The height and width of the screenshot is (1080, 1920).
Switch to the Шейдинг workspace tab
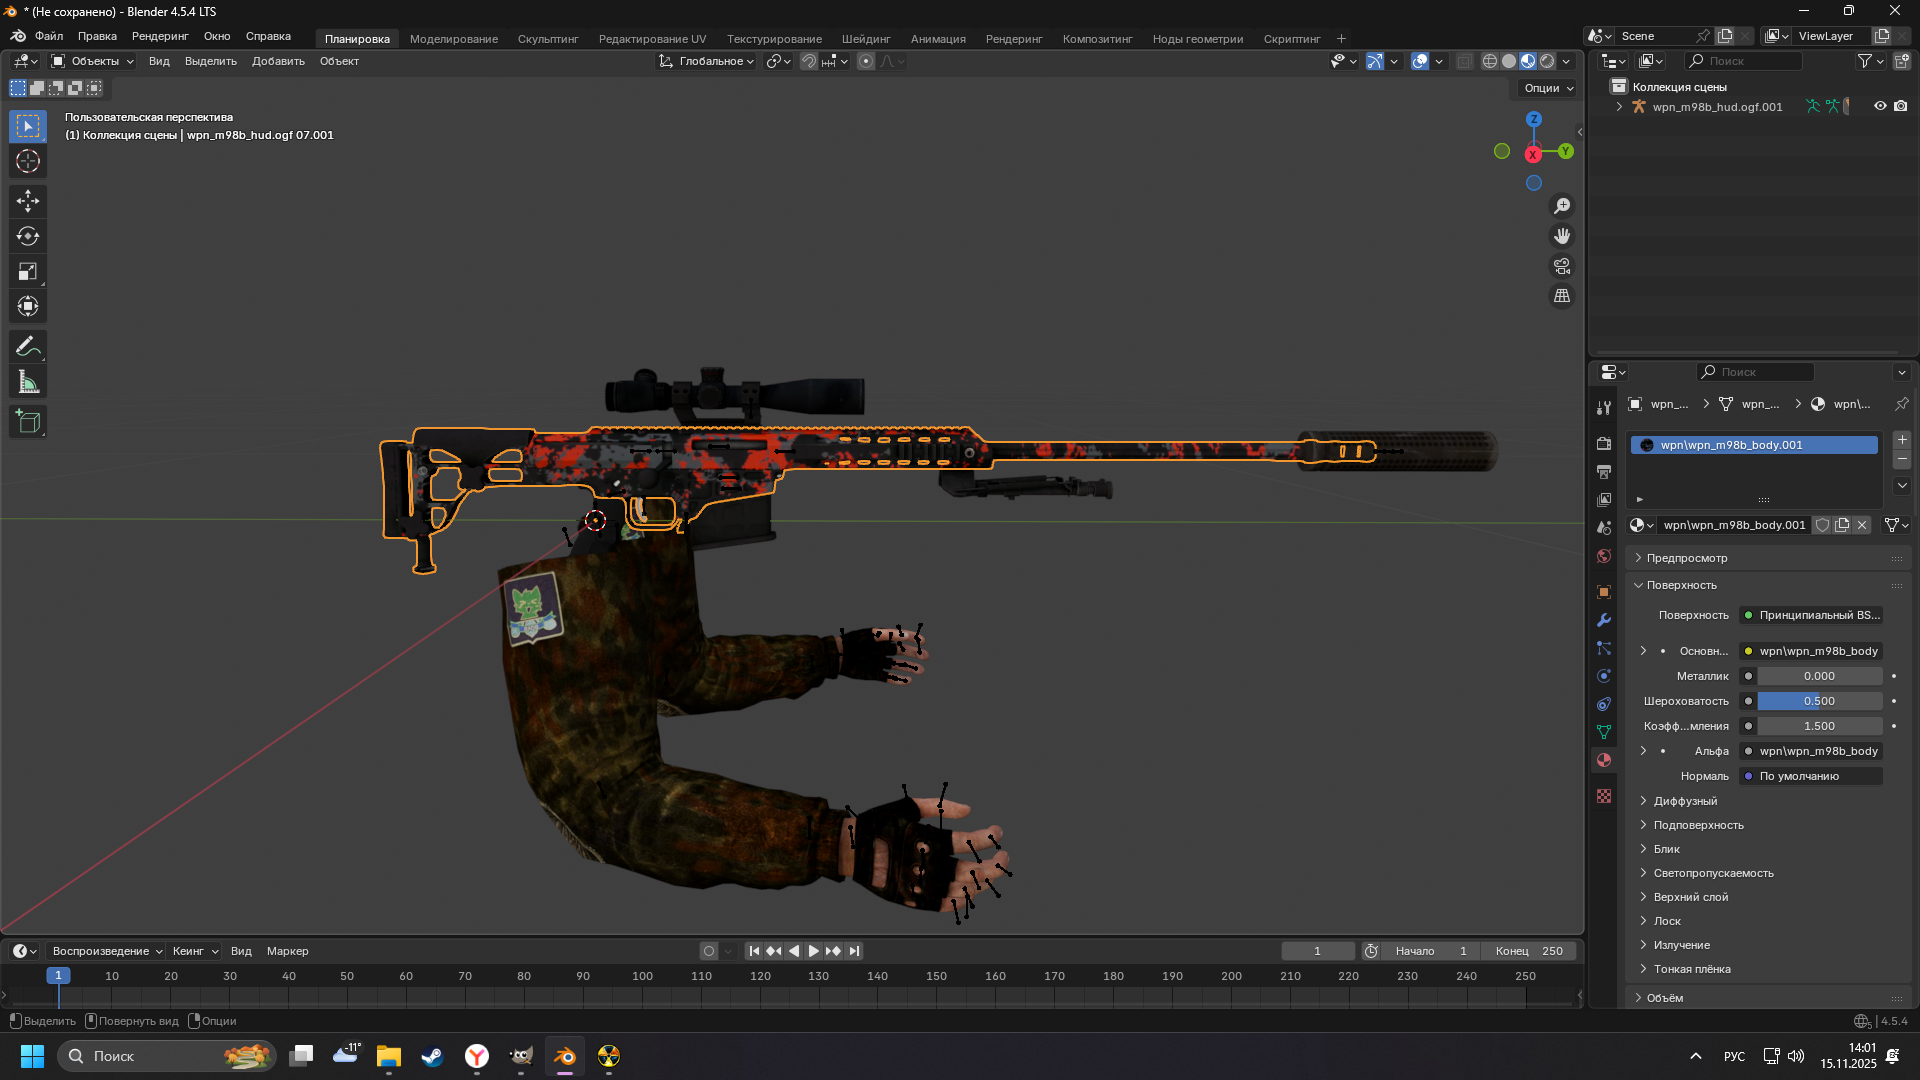pyautogui.click(x=865, y=39)
